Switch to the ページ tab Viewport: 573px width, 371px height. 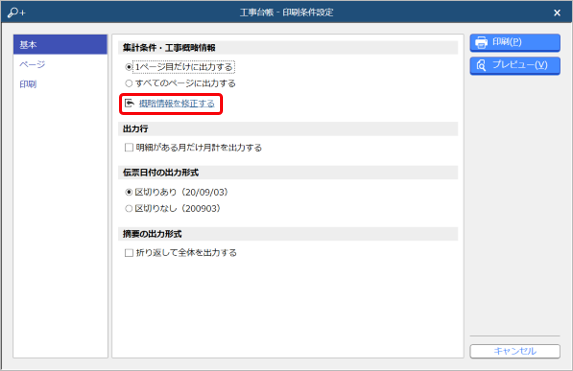(60, 65)
